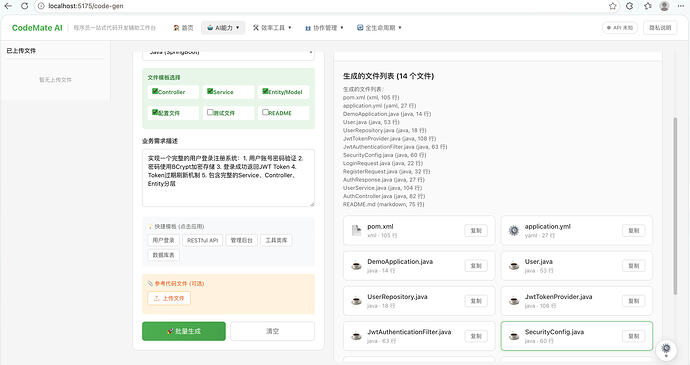The height and width of the screenshot is (365, 690).
Task: Click into the 业务需求描述 text area
Action: point(228,178)
